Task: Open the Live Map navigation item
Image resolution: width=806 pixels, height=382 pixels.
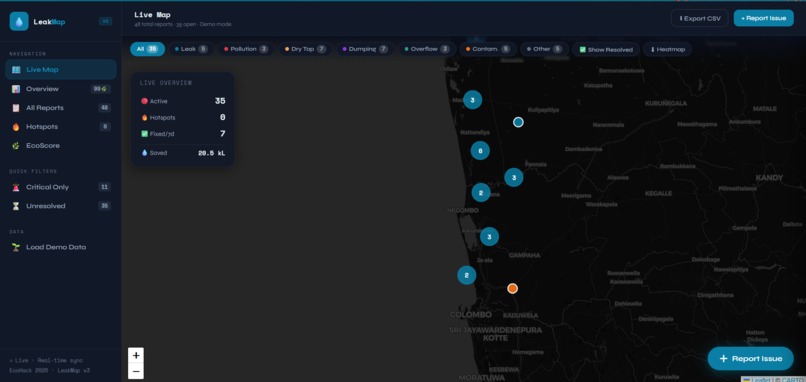Action: click(x=61, y=69)
